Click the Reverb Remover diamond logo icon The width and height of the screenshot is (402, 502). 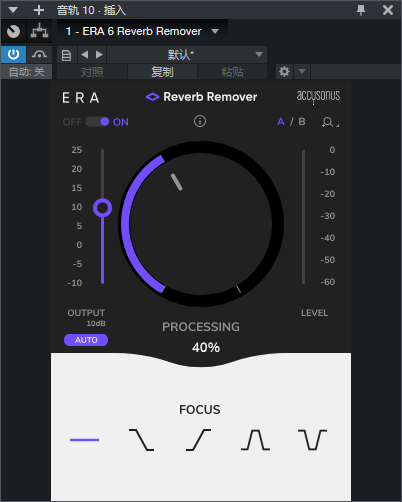(x=152, y=97)
